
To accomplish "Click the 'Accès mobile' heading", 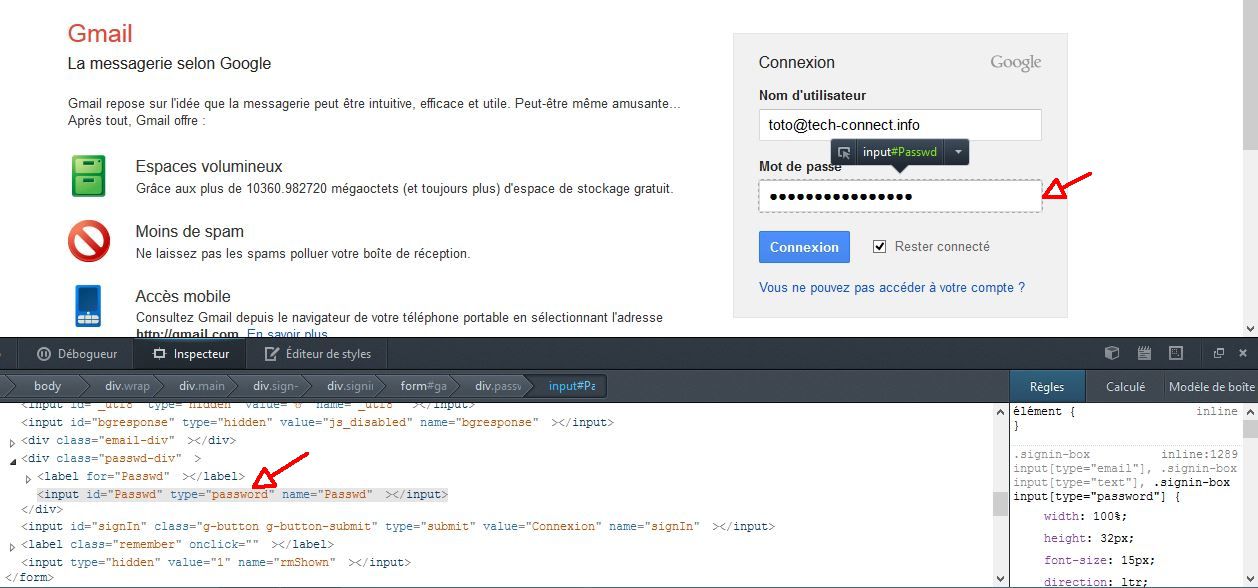I will 183,297.
